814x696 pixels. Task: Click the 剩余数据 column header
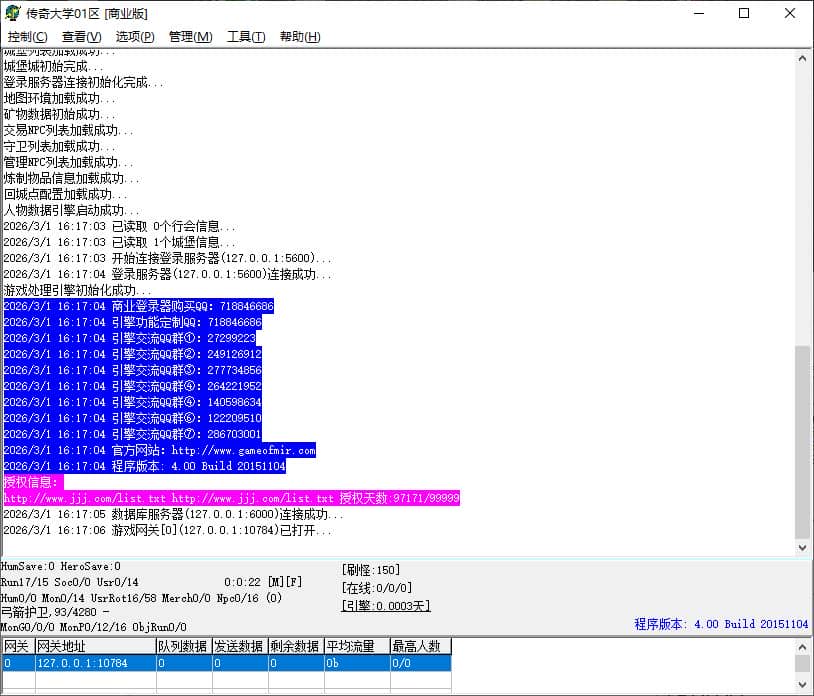tap(296, 646)
